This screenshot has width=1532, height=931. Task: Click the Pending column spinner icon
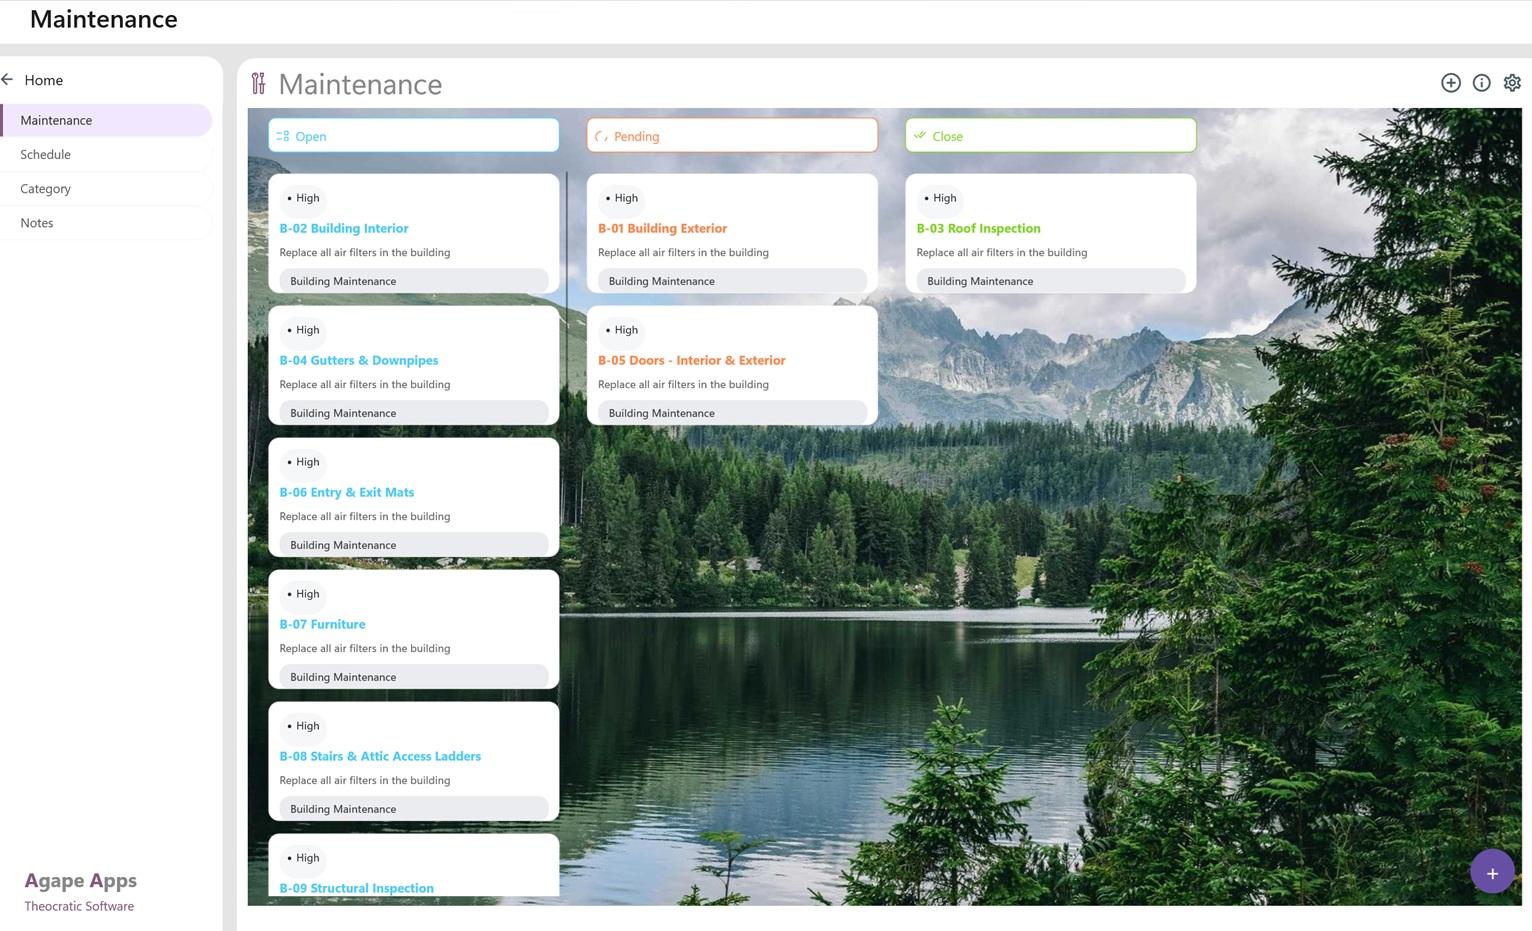pos(601,137)
